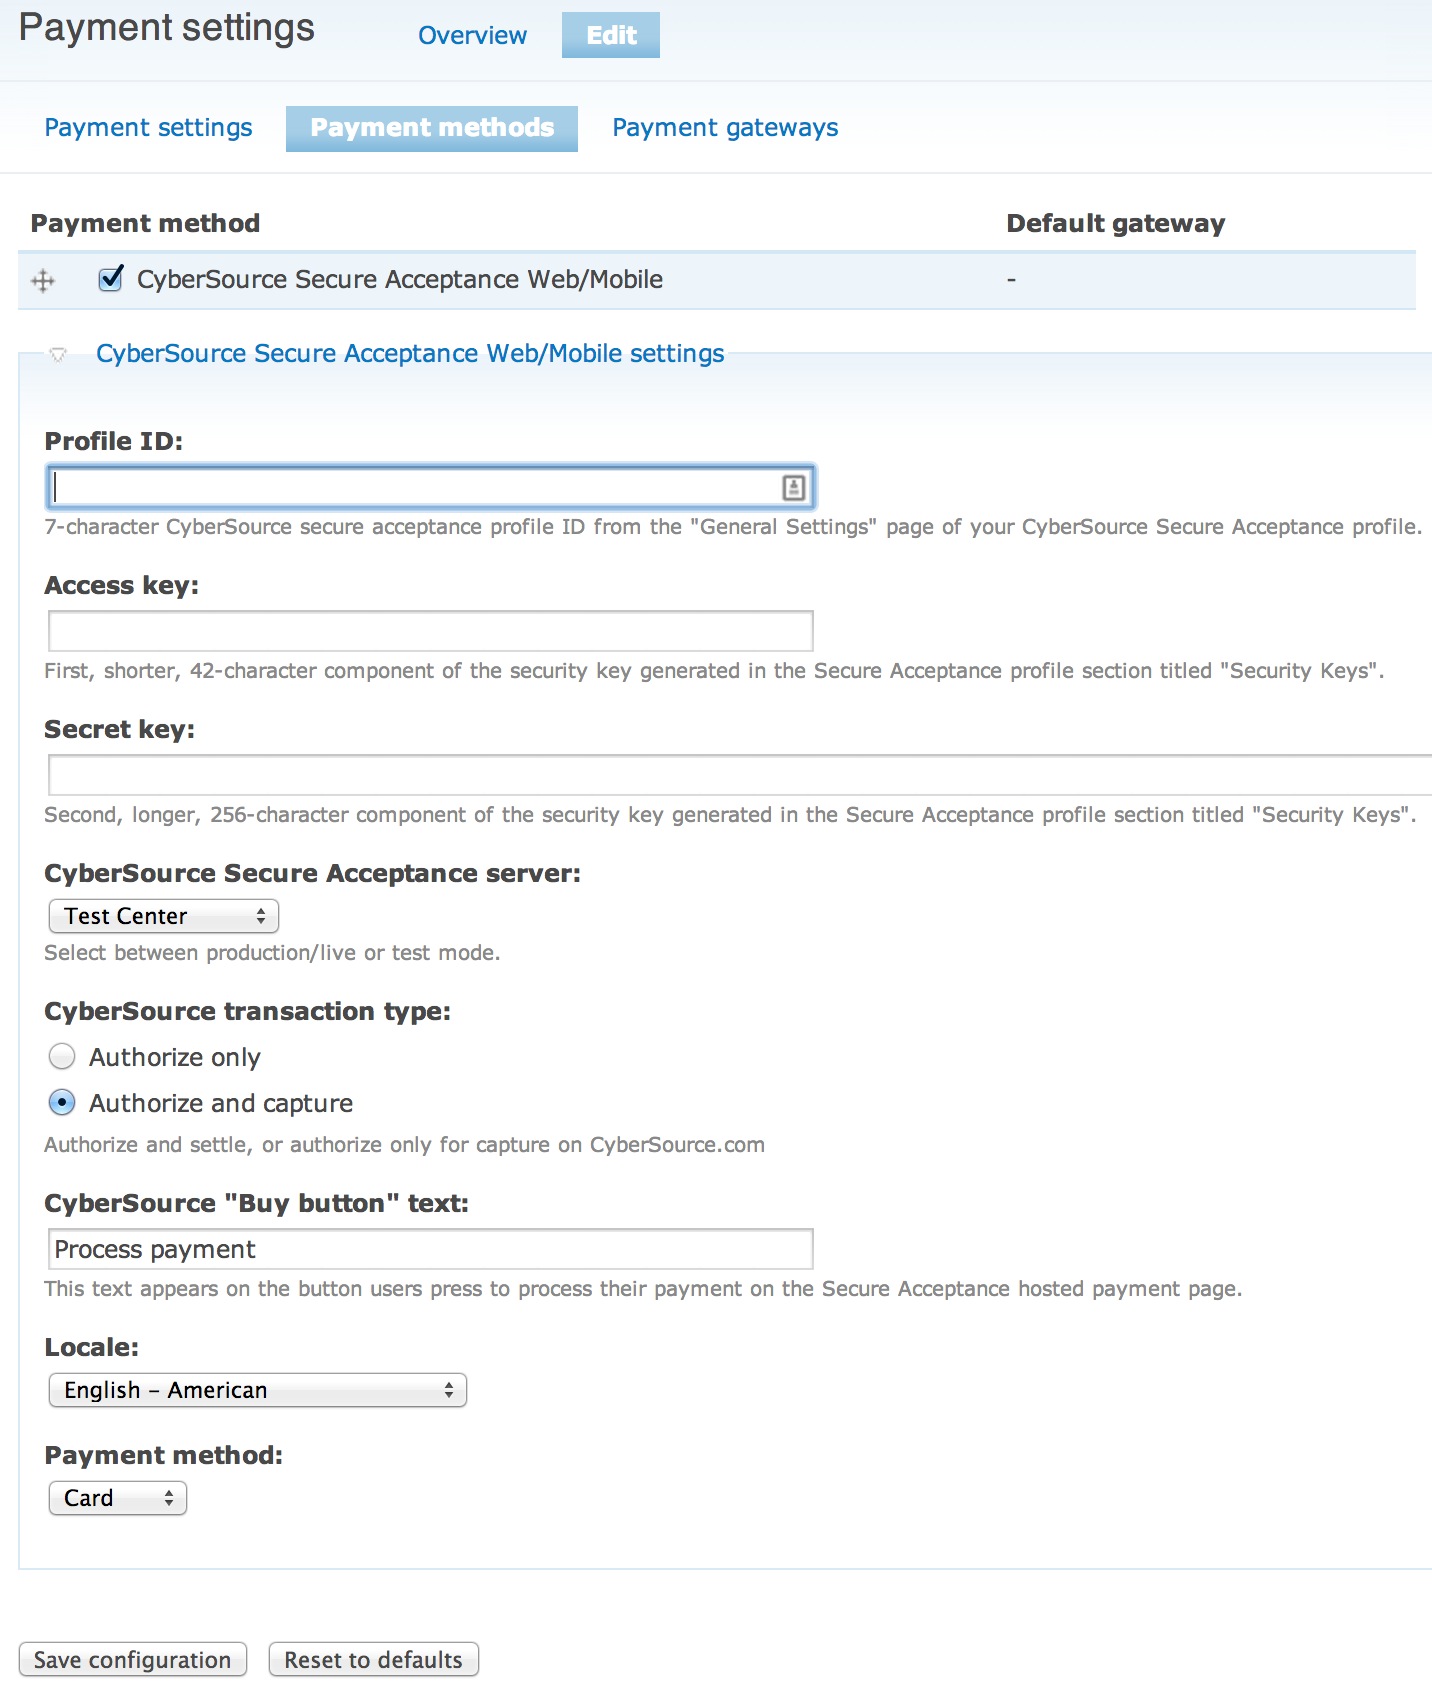Viewport: 1432px width, 1690px height.
Task: Click the Reset to defaults button
Action: (x=373, y=1659)
